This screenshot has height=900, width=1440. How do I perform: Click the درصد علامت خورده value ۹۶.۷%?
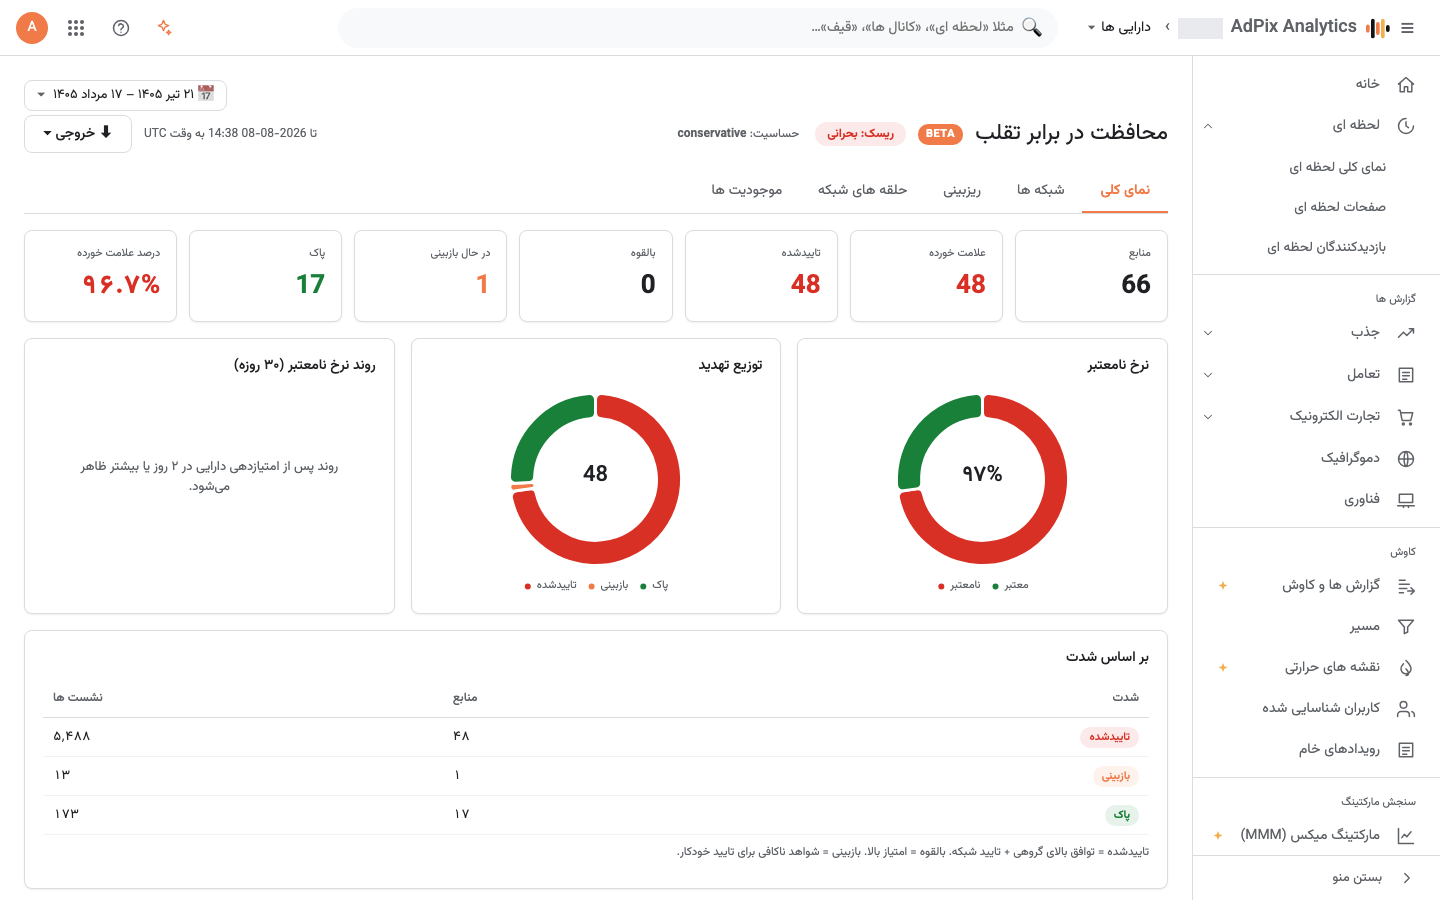pyautogui.click(x=121, y=285)
